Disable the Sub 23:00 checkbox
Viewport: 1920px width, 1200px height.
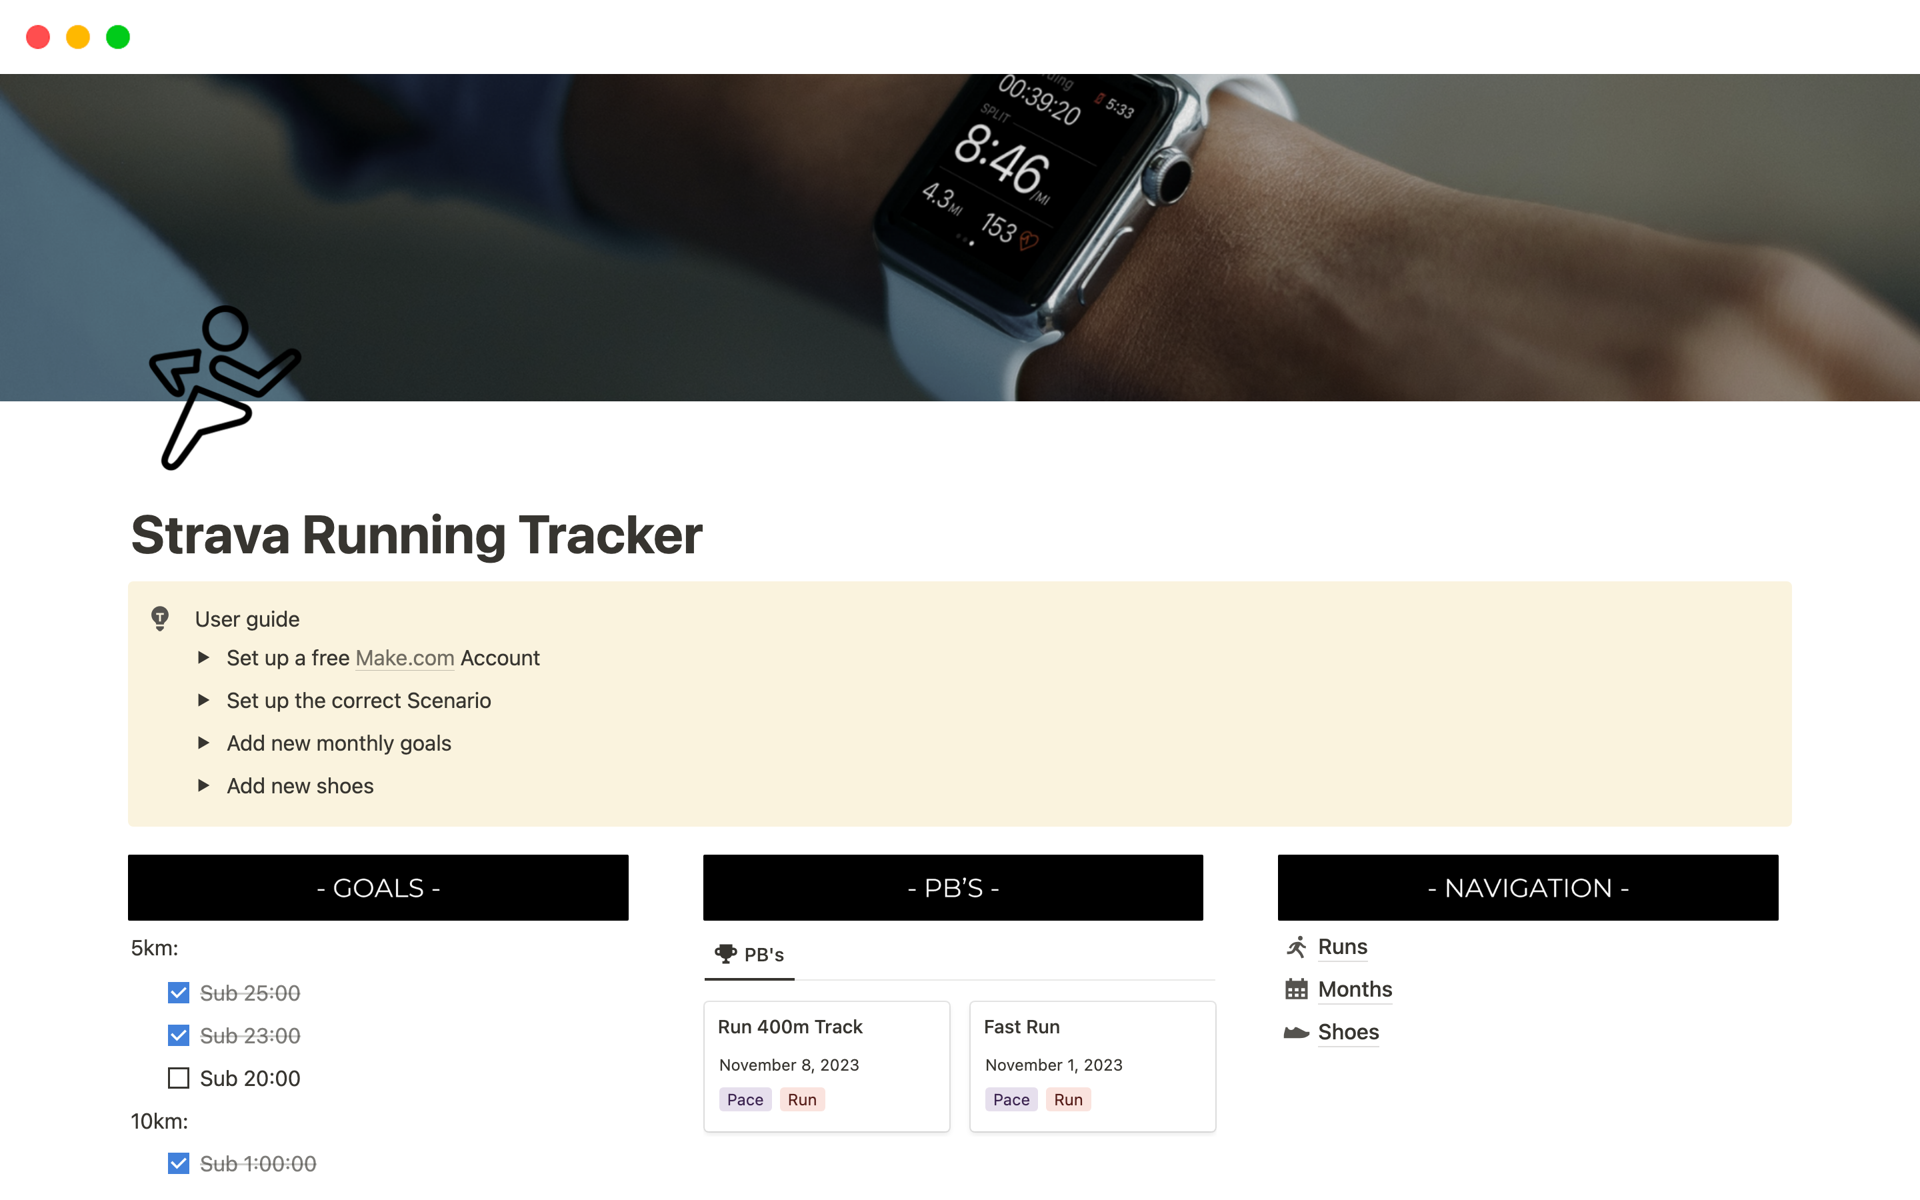178,1035
